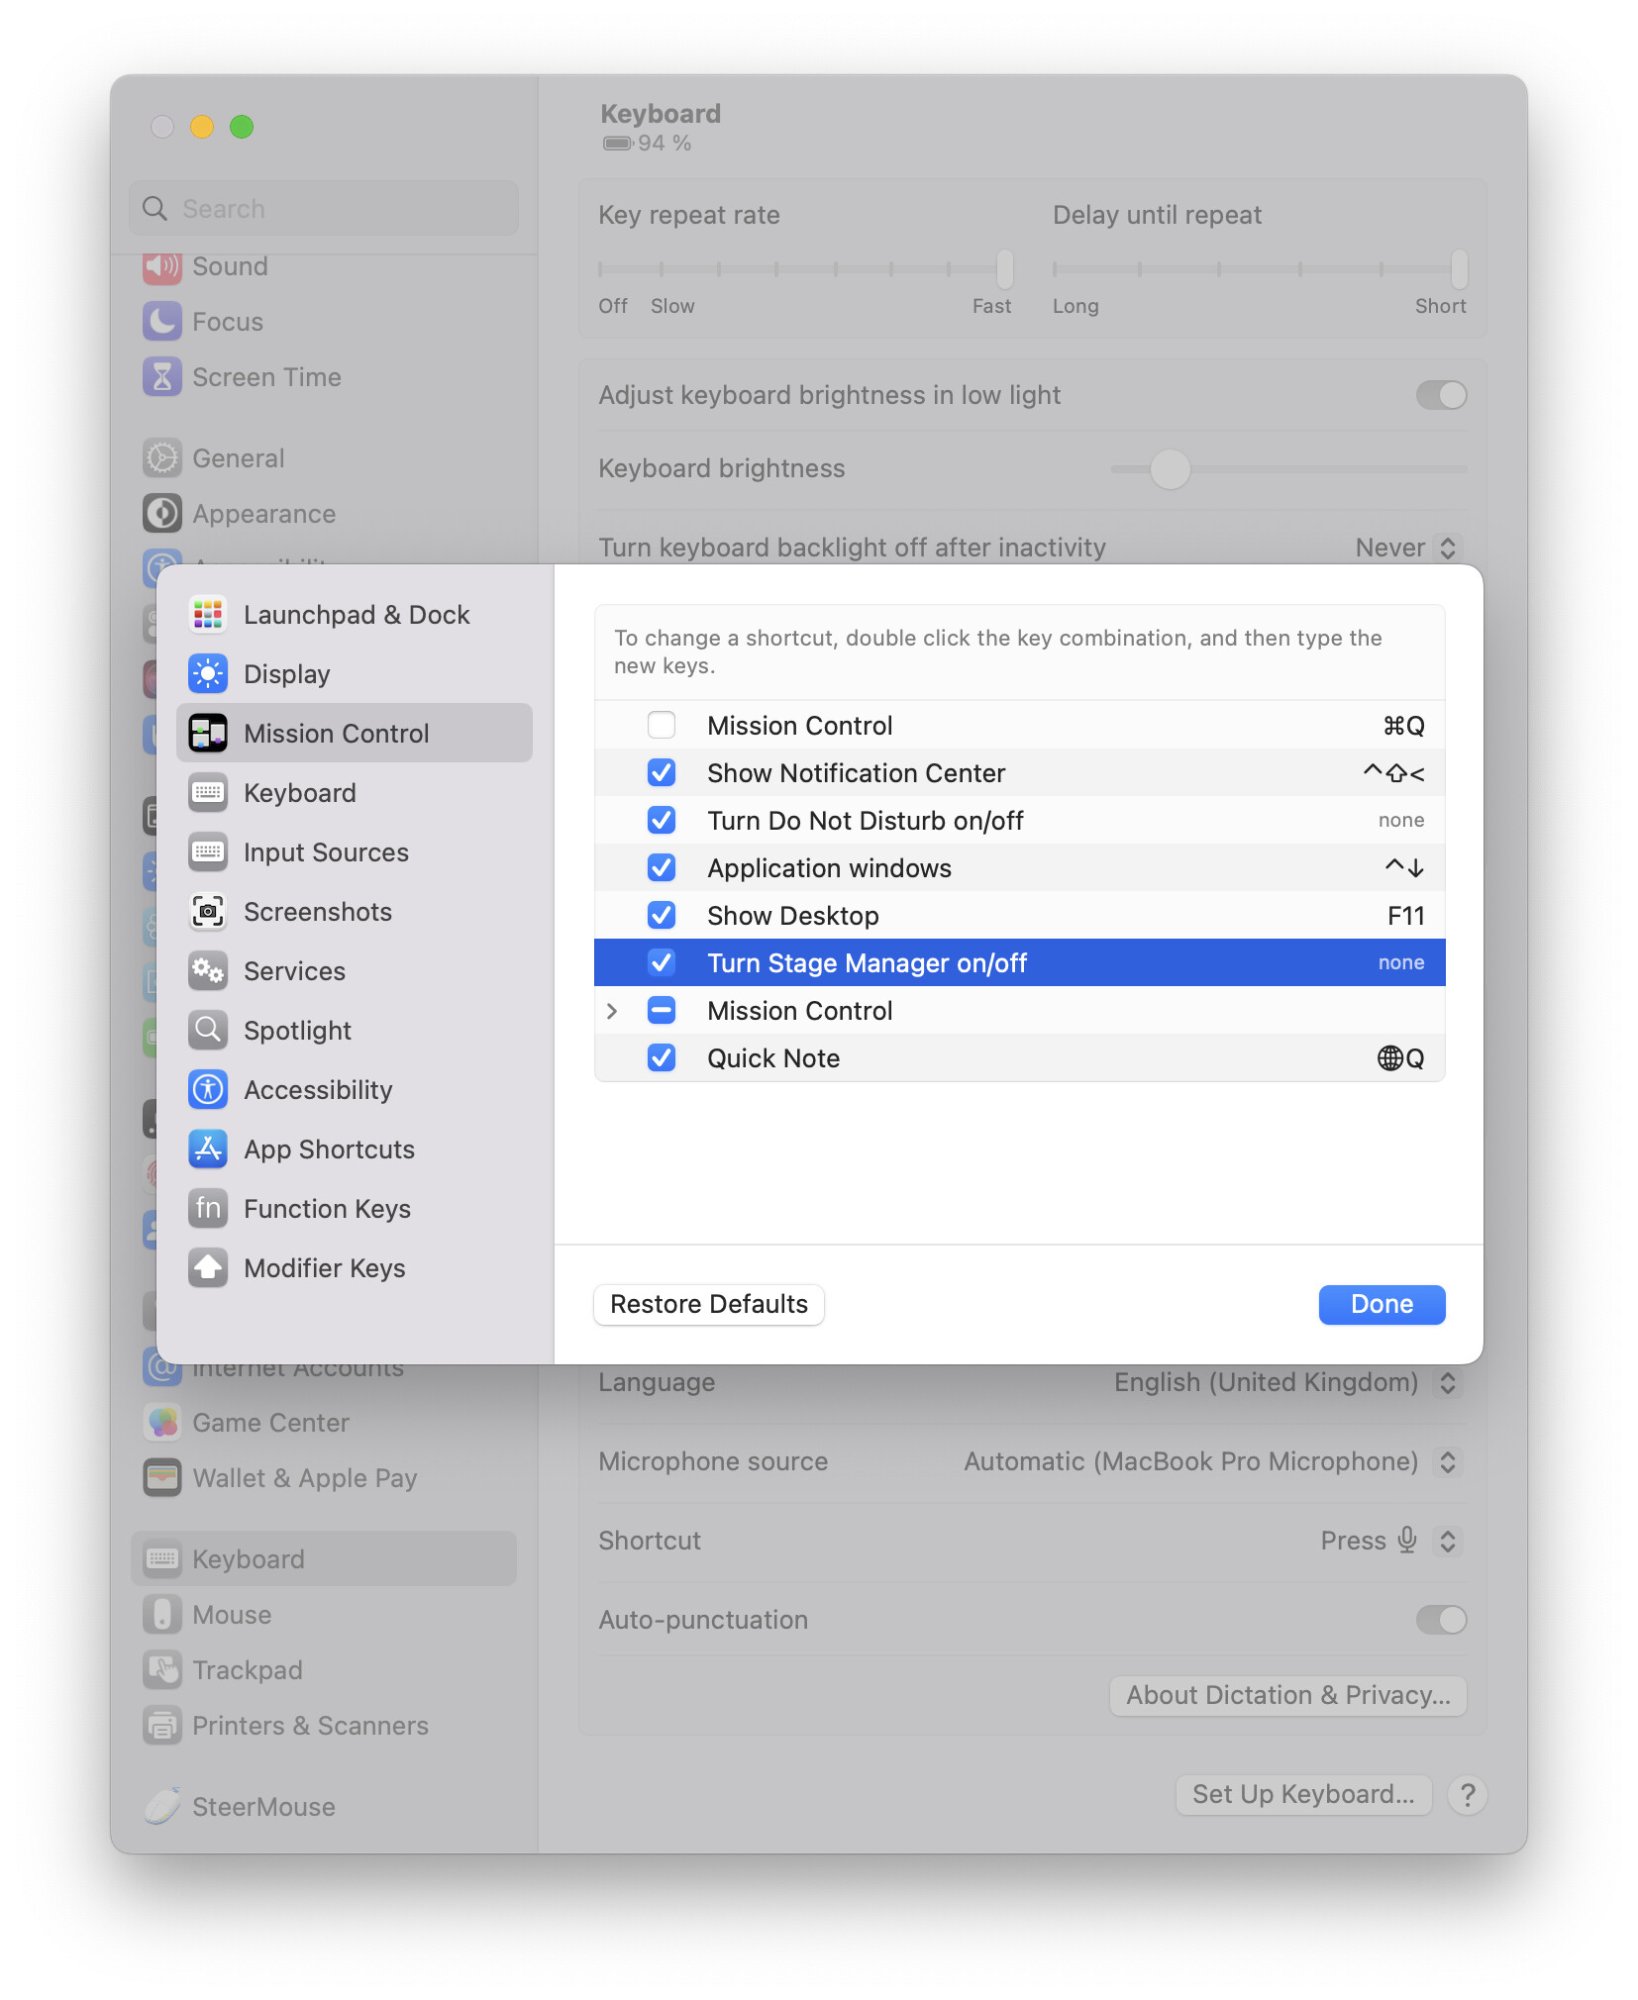Click the Delay until repeat slider handle
Screen dimensions: 1638x2000
[1459, 268]
